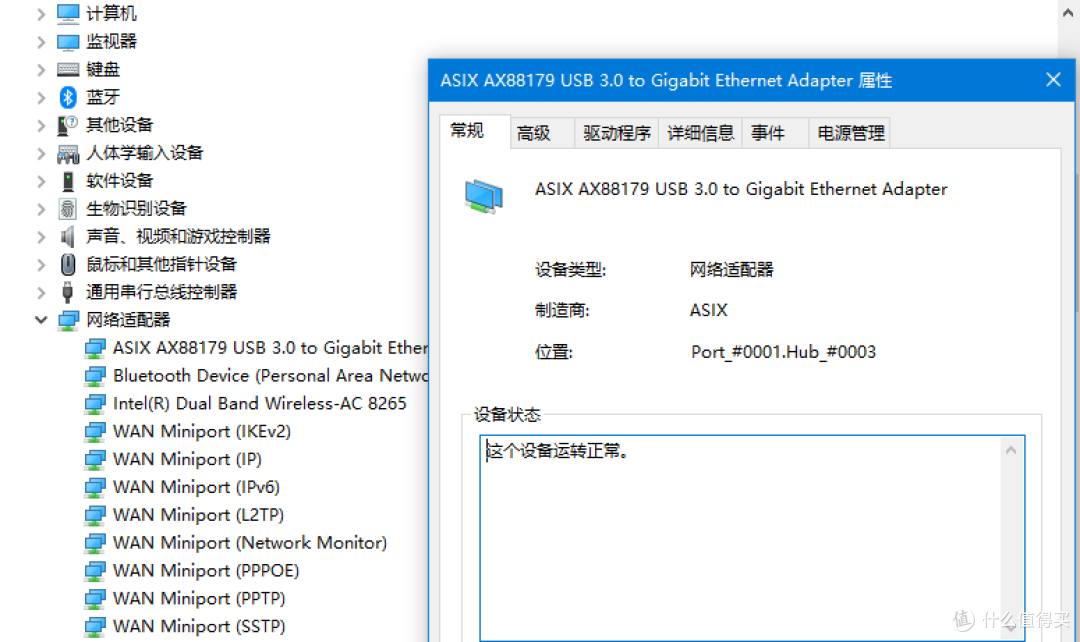Click the Bluetooth Device adapter icon
Image resolution: width=1080 pixels, height=642 pixels.
(95, 375)
